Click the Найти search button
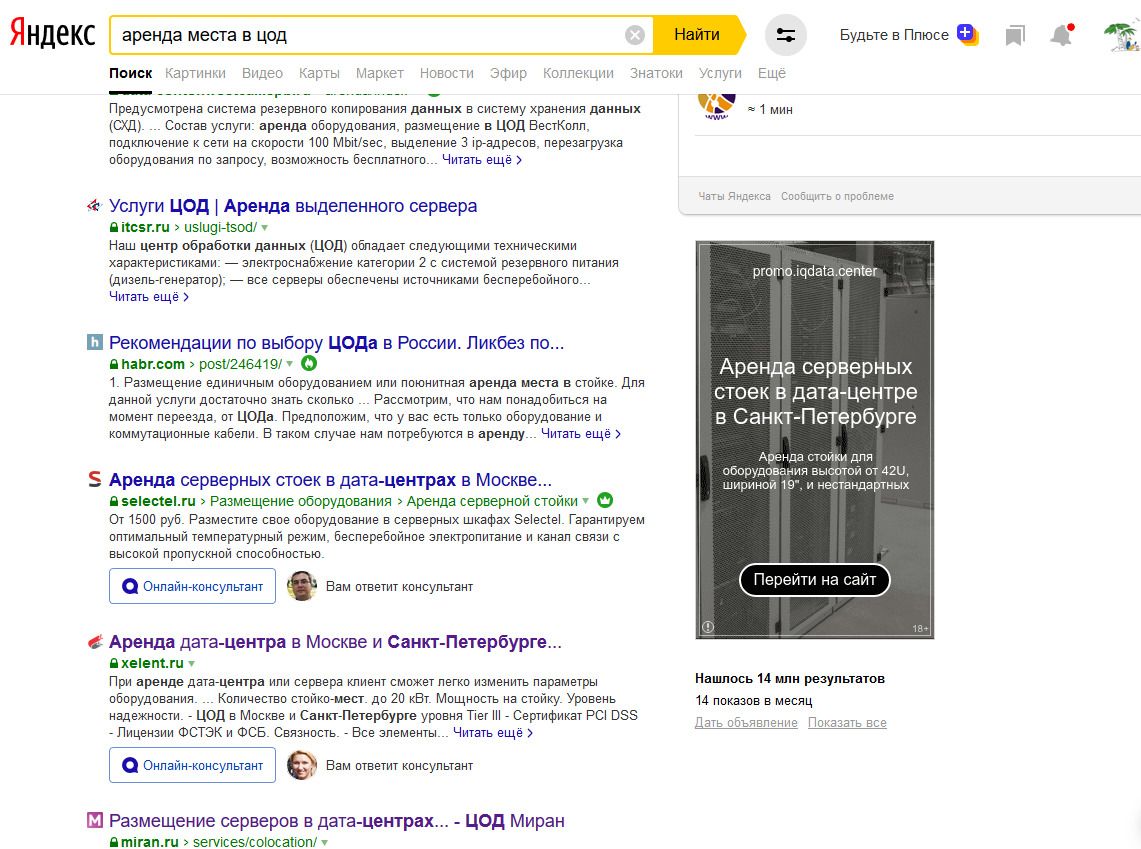The width and height of the screenshot is (1141, 849). coord(699,35)
